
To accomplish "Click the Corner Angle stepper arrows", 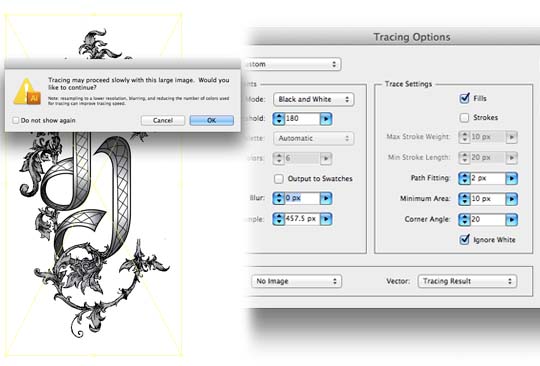I will click(x=464, y=220).
